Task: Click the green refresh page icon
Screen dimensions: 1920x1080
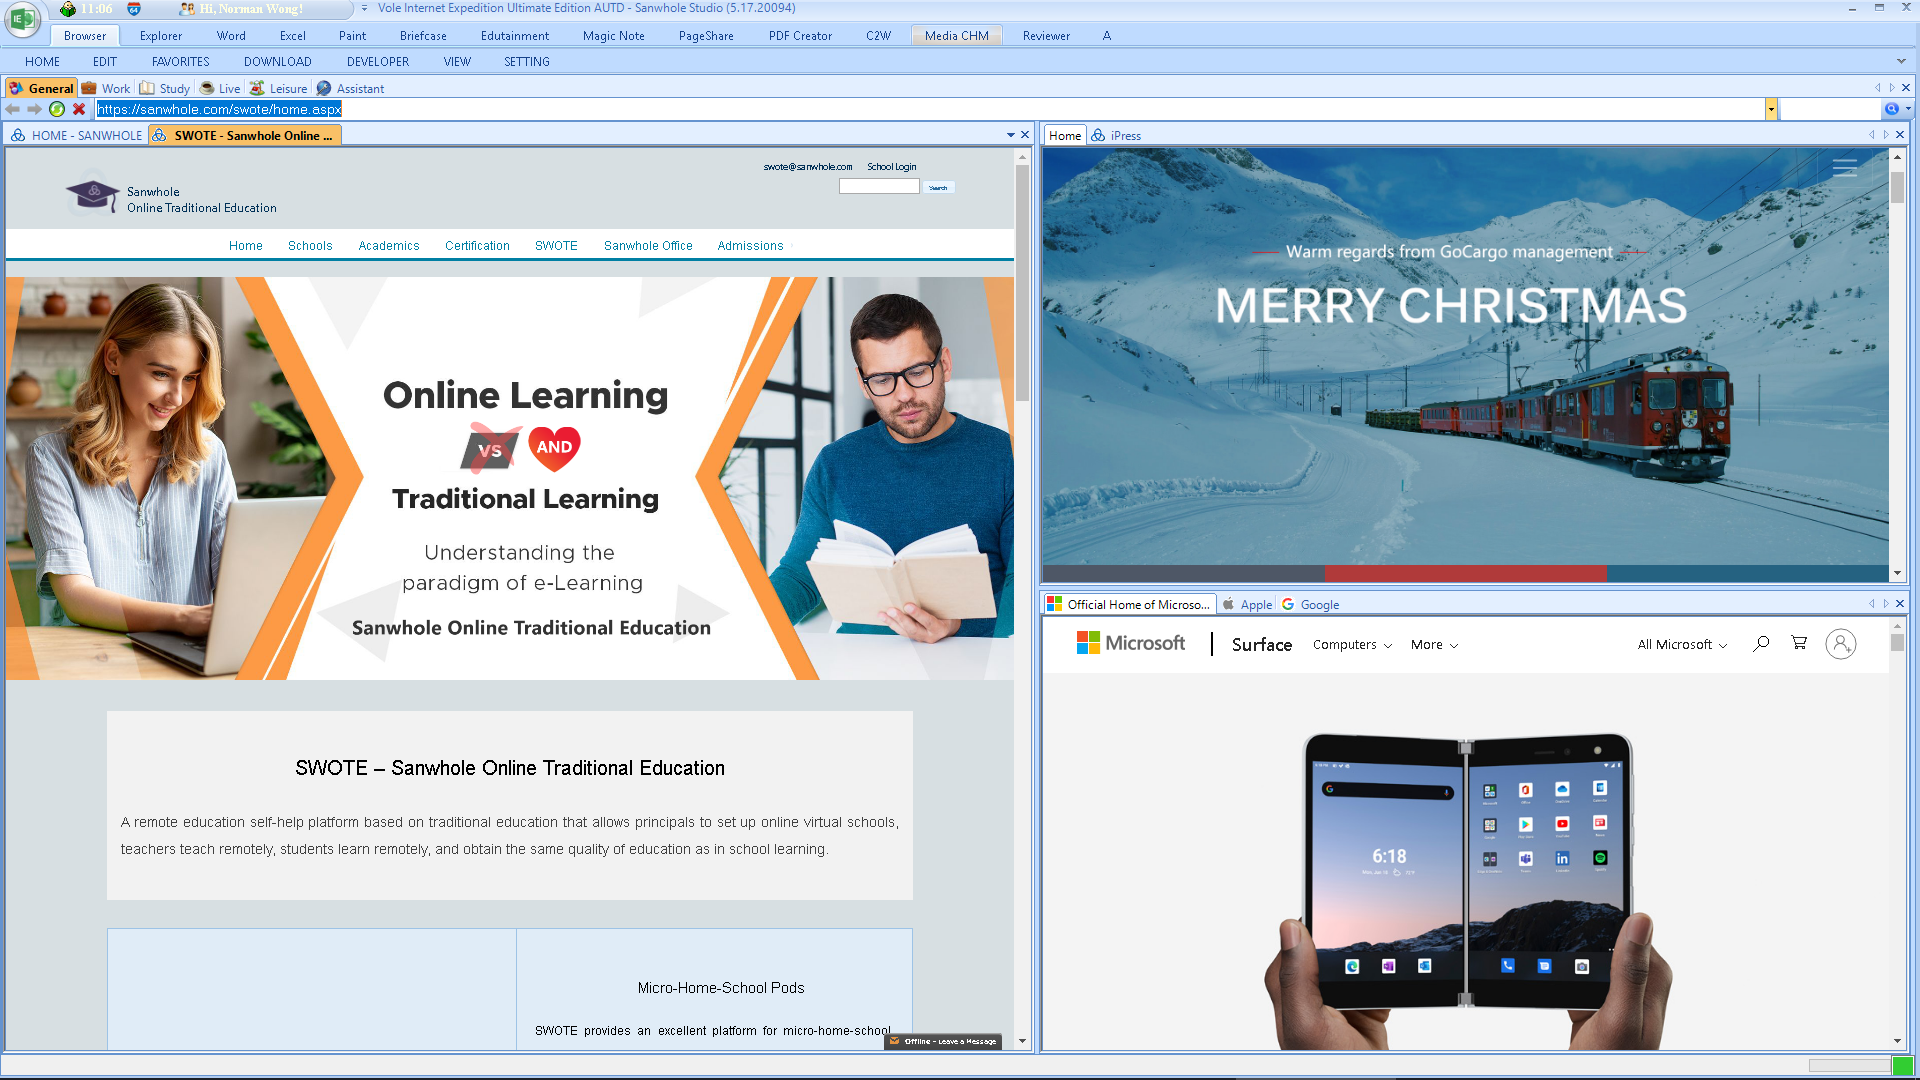Action: point(57,109)
